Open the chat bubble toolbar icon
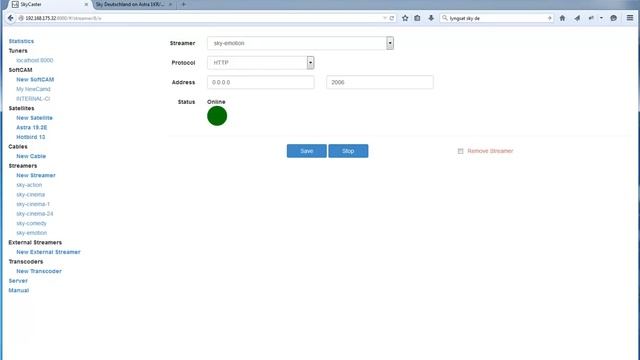 [613, 18]
